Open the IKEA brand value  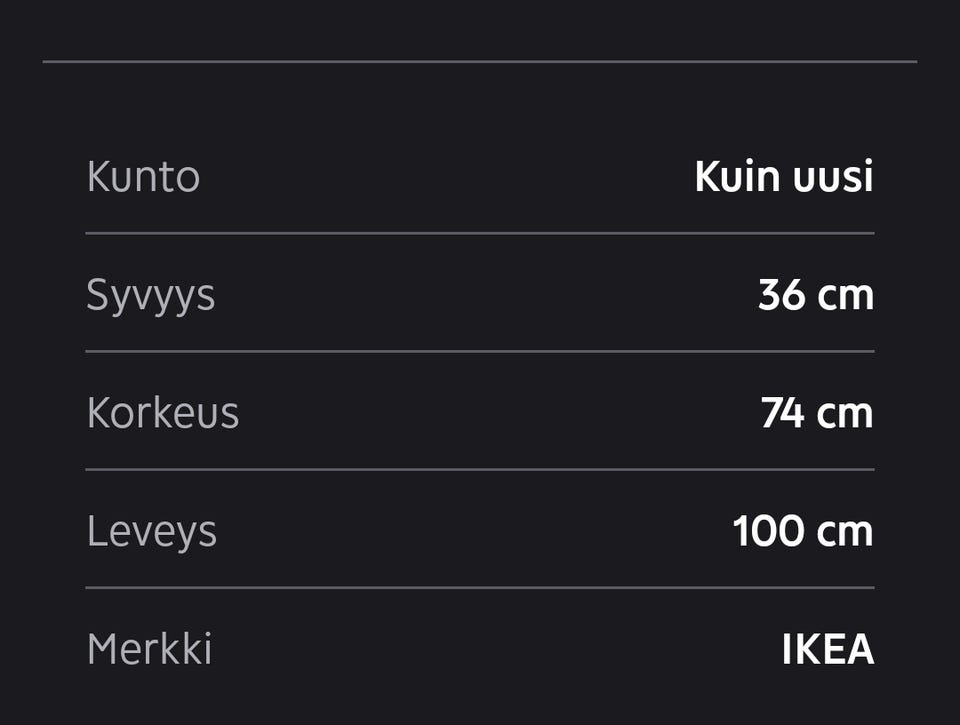[x=828, y=649]
